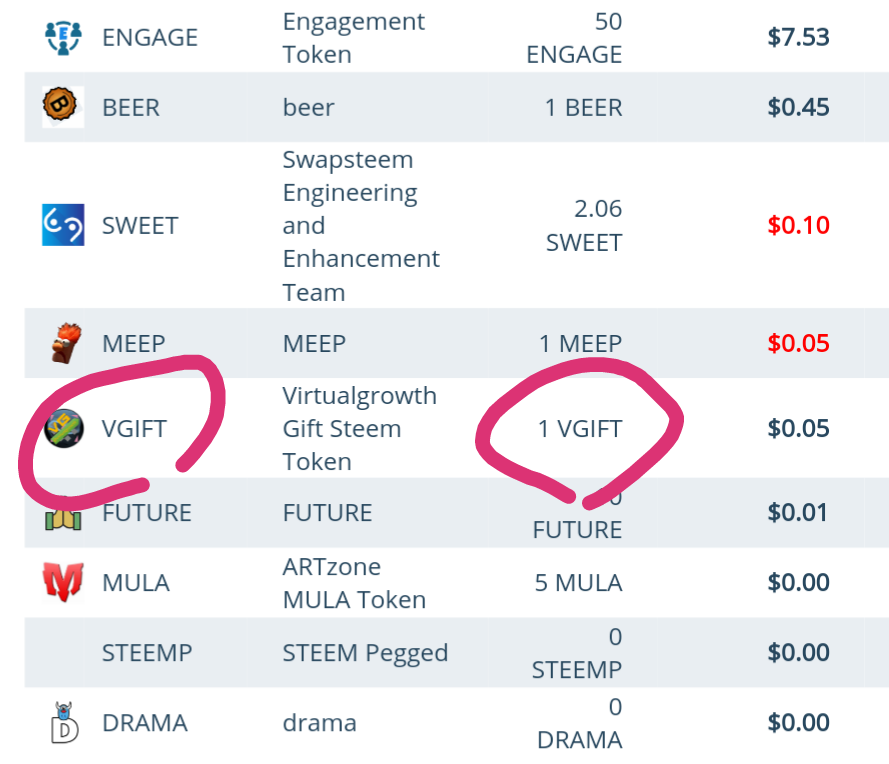This screenshot has width=889, height=764.
Task: Click the Virtualgrowth Gift Steem Token name
Action: click(359, 428)
